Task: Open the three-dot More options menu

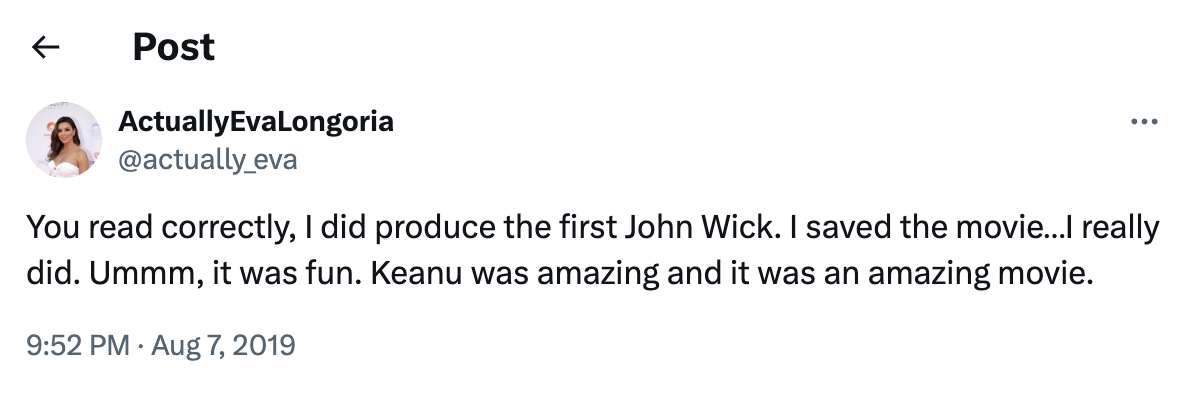Action: (x=1143, y=121)
